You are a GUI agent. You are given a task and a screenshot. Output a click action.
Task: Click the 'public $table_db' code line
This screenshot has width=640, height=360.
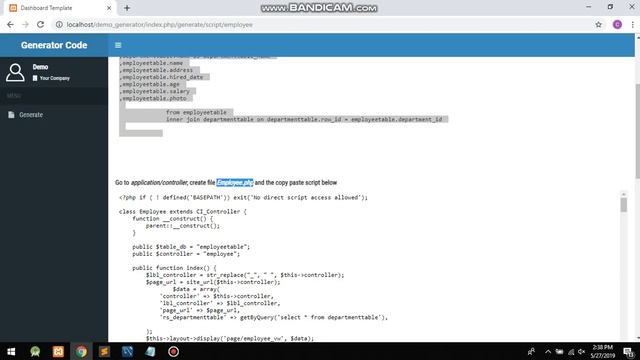[x=191, y=247]
